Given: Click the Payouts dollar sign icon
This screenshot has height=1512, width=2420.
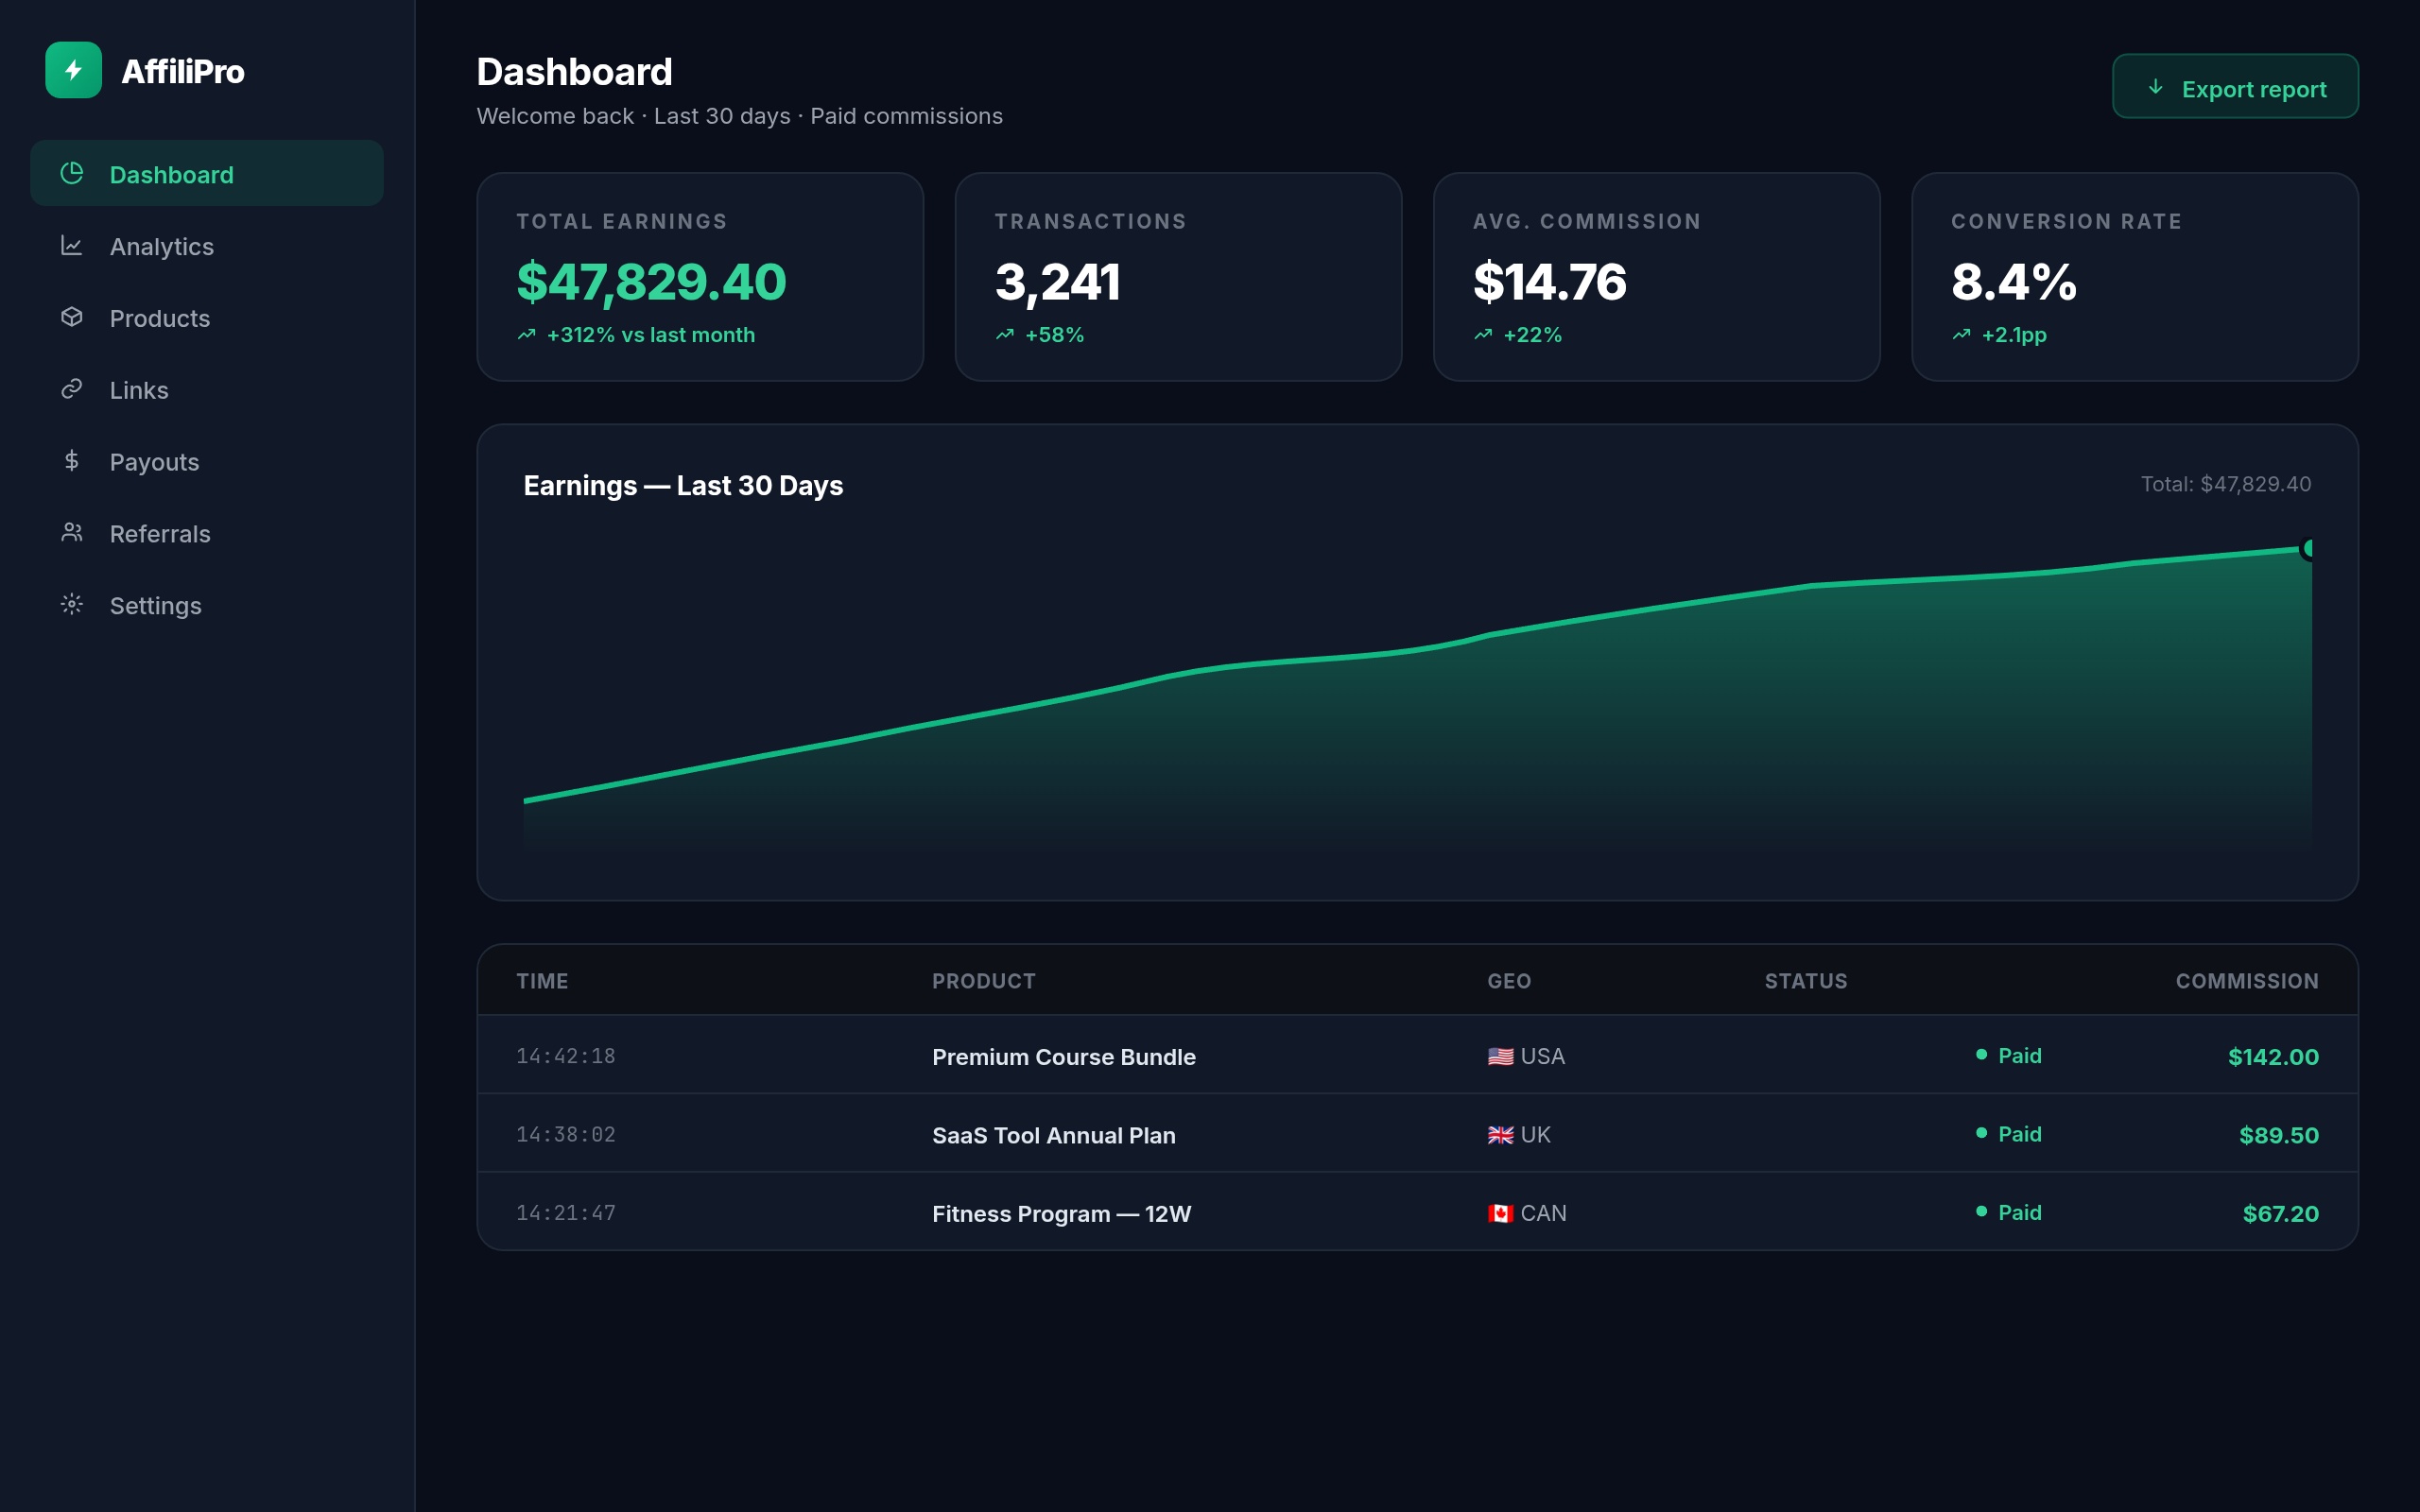Looking at the screenshot, I should [72, 461].
